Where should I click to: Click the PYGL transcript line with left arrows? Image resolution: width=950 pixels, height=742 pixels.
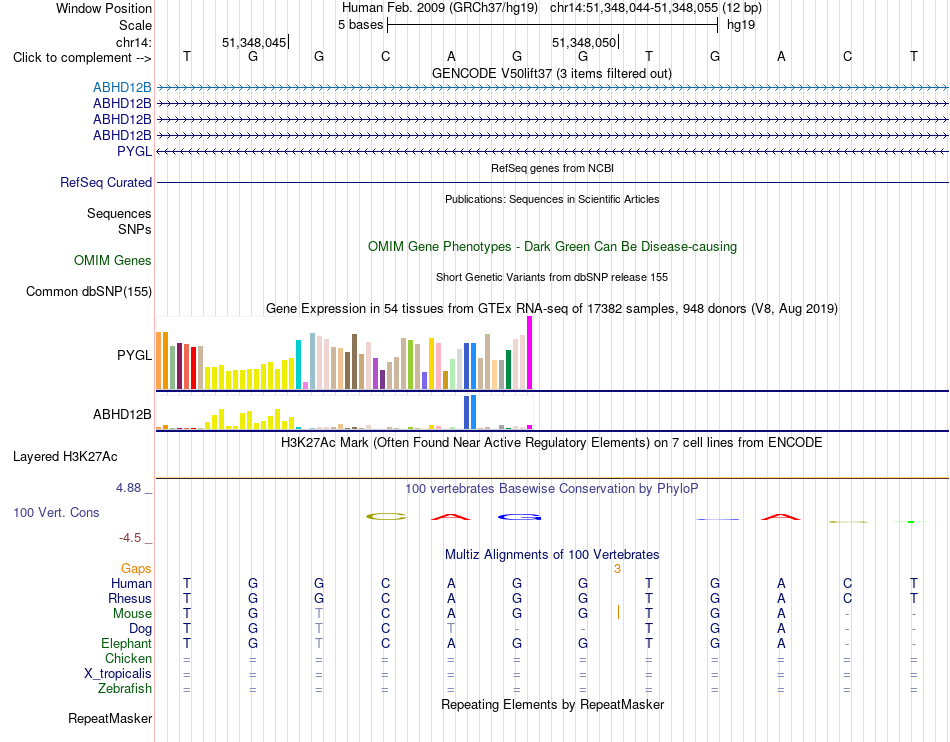pos(552,151)
